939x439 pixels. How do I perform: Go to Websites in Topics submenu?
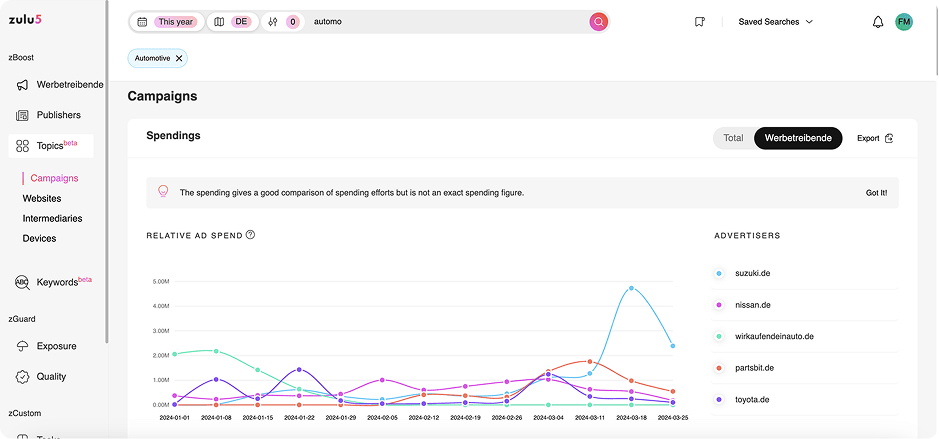pyautogui.click(x=42, y=198)
